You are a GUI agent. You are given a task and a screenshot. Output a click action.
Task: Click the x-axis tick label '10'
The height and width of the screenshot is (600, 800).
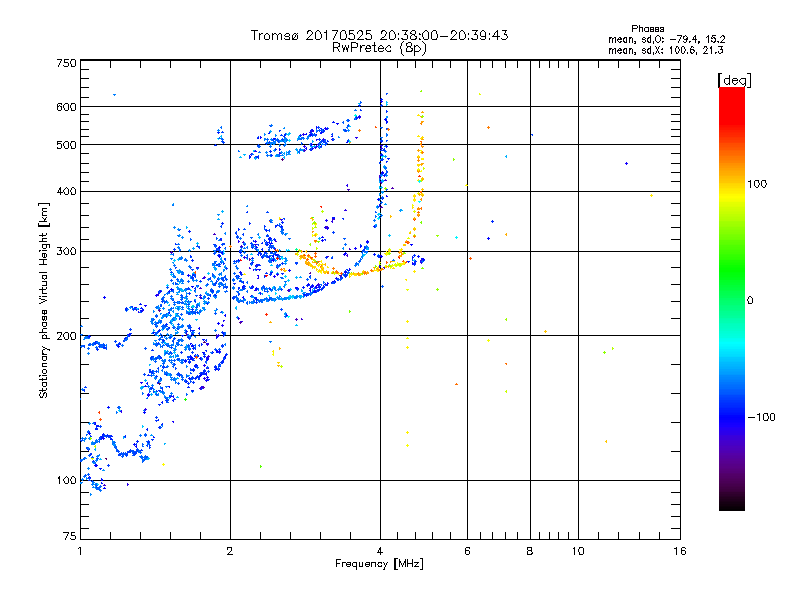click(578, 551)
